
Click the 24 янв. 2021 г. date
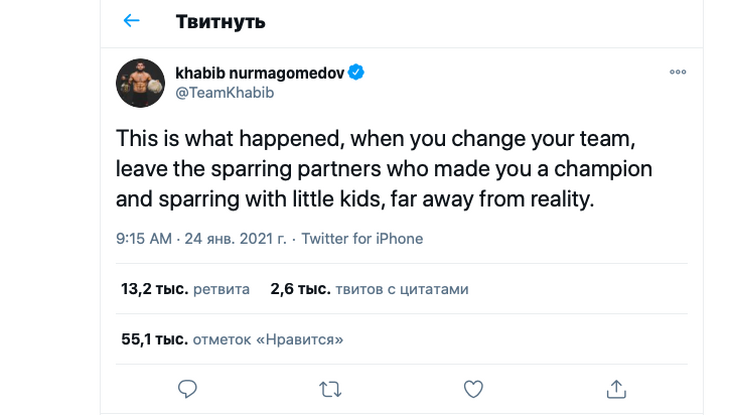pos(233,239)
